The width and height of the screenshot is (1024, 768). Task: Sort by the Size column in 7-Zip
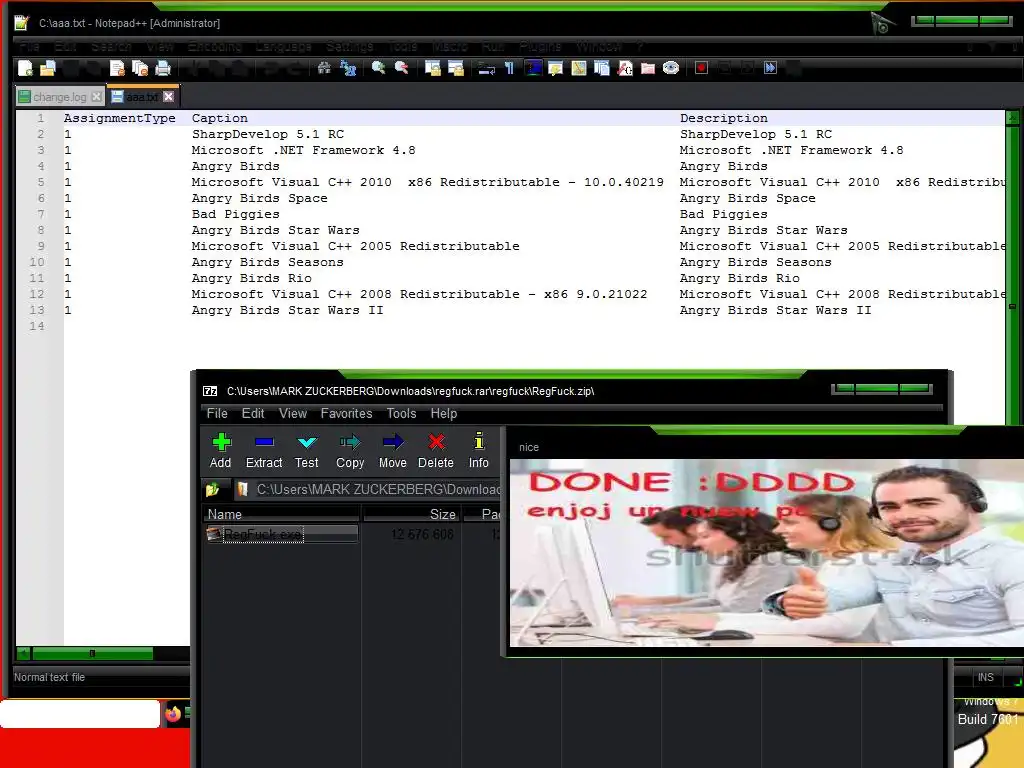click(412, 515)
